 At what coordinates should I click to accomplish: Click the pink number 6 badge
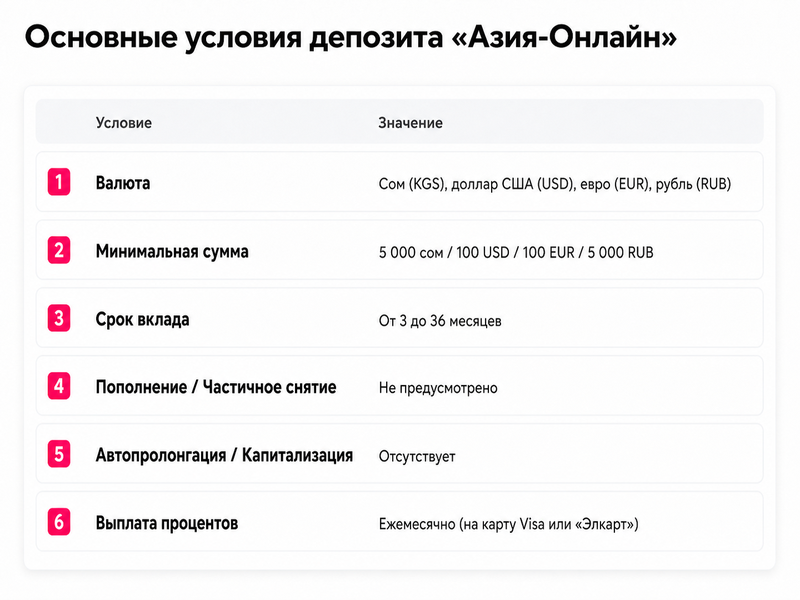pos(59,522)
